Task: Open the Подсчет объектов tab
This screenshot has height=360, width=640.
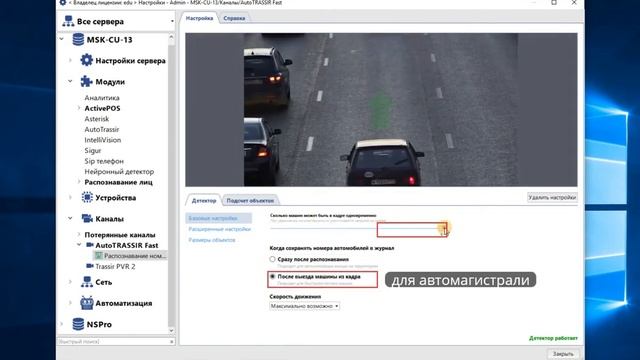Action: tap(250, 200)
